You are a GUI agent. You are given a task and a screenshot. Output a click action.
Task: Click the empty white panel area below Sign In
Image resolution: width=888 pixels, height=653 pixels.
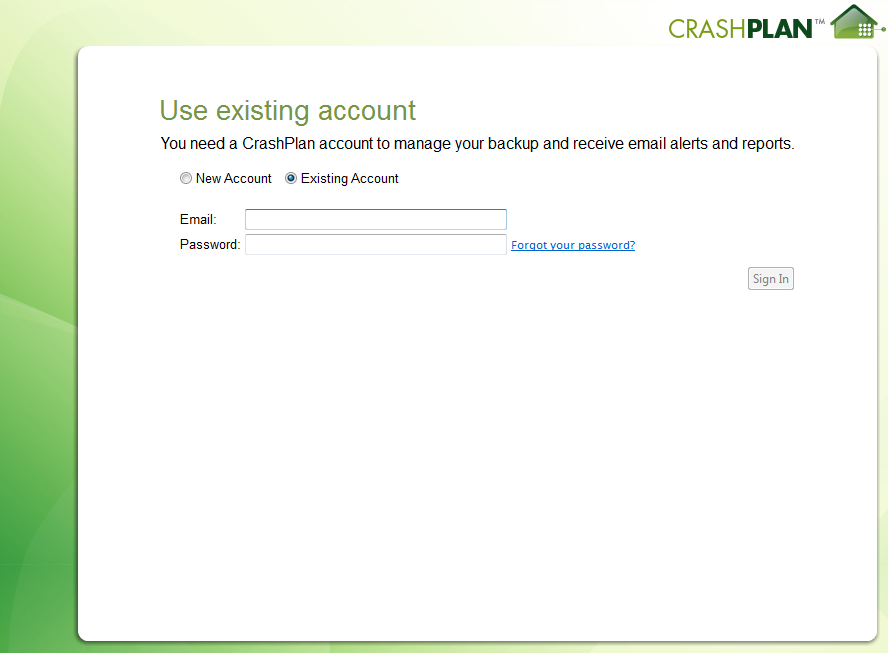(x=477, y=450)
